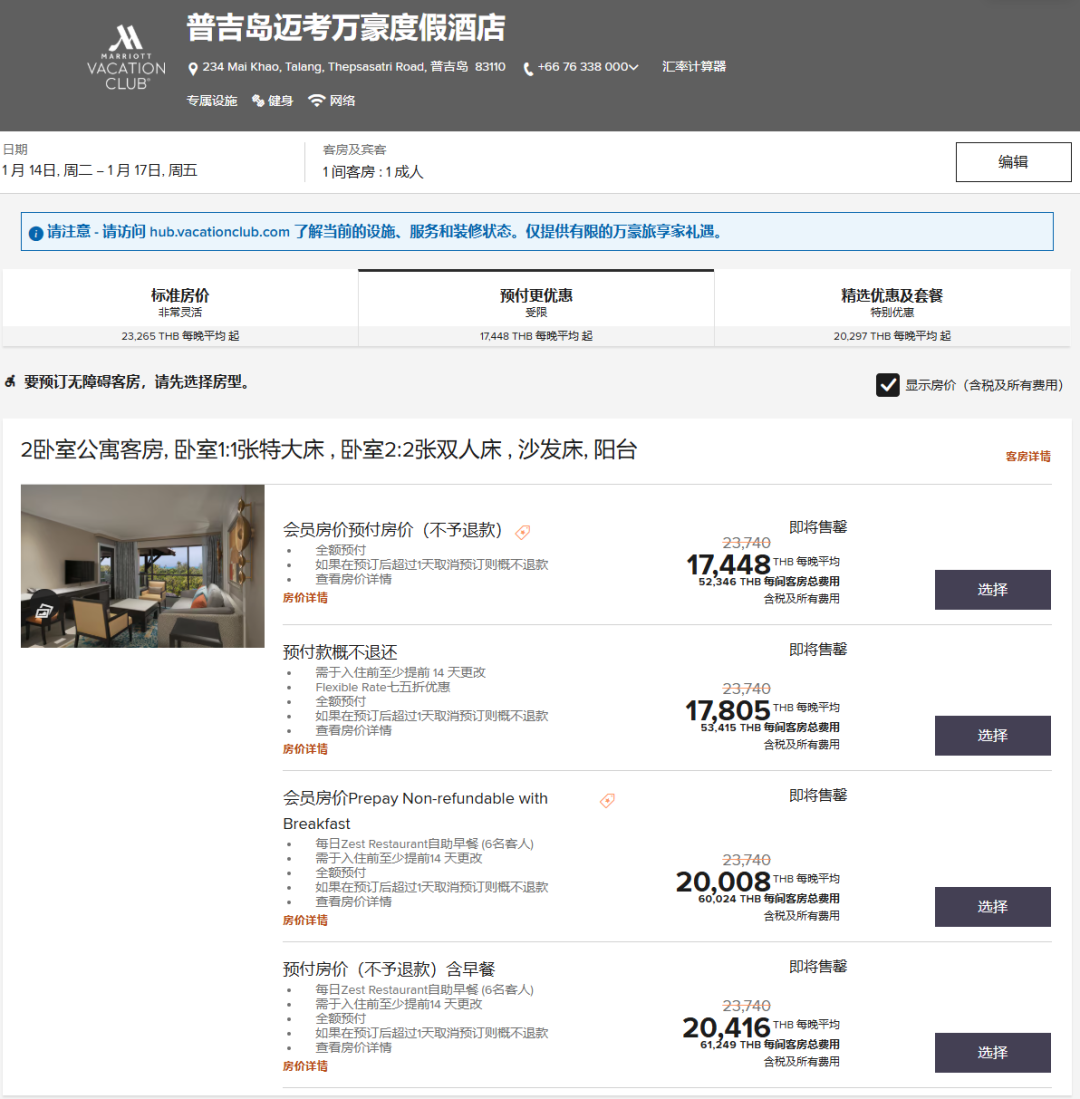Click the 网络 WiFi icon
This screenshot has width=1080, height=1099.
317,101
